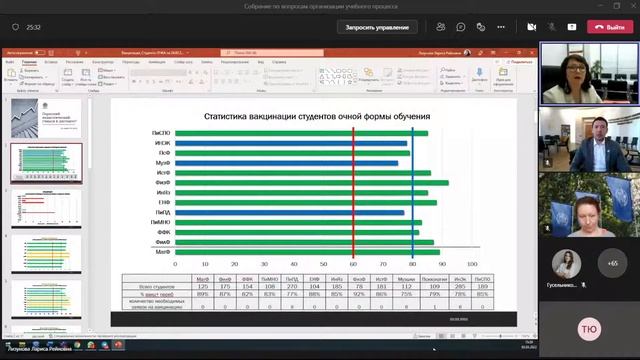Open the Раздел dropdown in Слайды group

click(108, 84)
